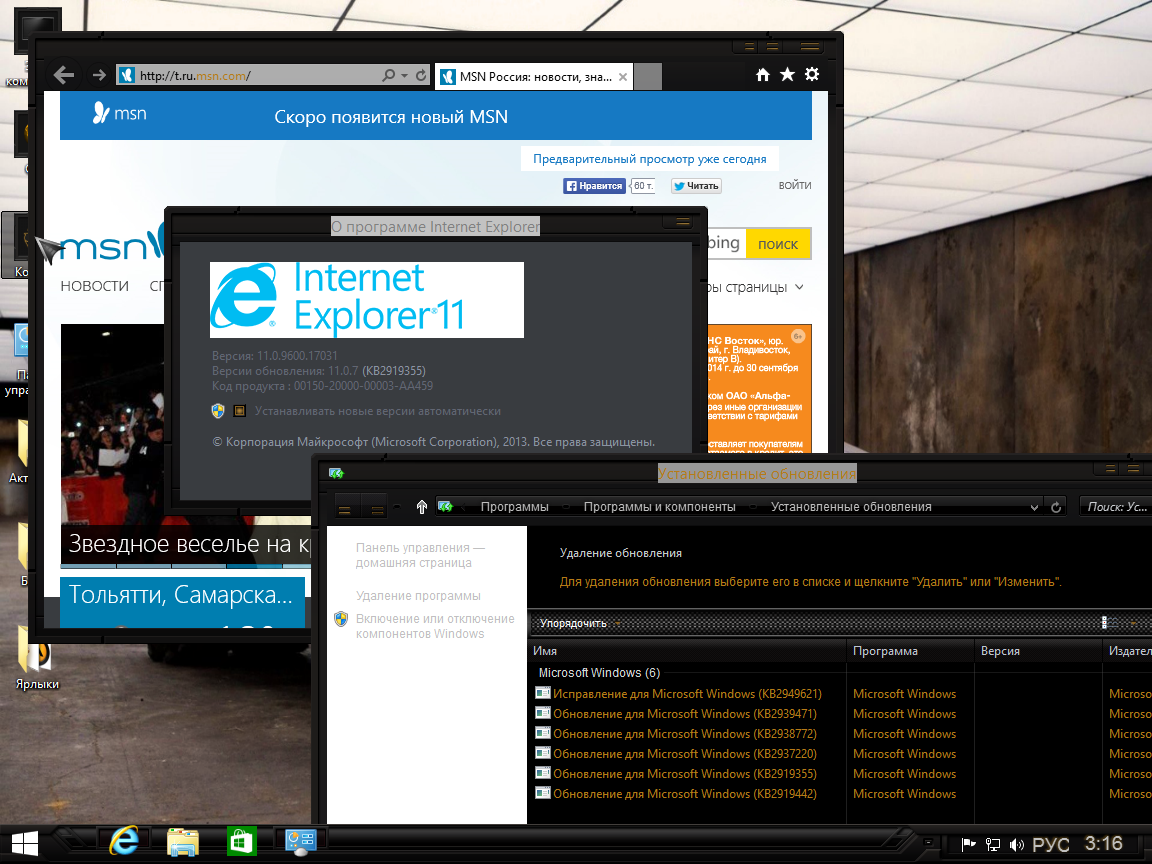The image size is (1152, 864).
Task: Click the Internet Explorer 11 logo
Action: [x=367, y=300]
